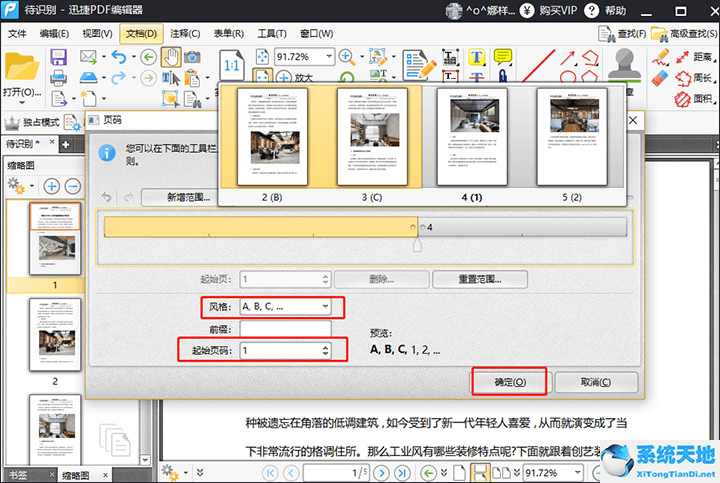Screen dimensions: 720x483
Task: Click the 取消(C) button
Action: point(596,382)
